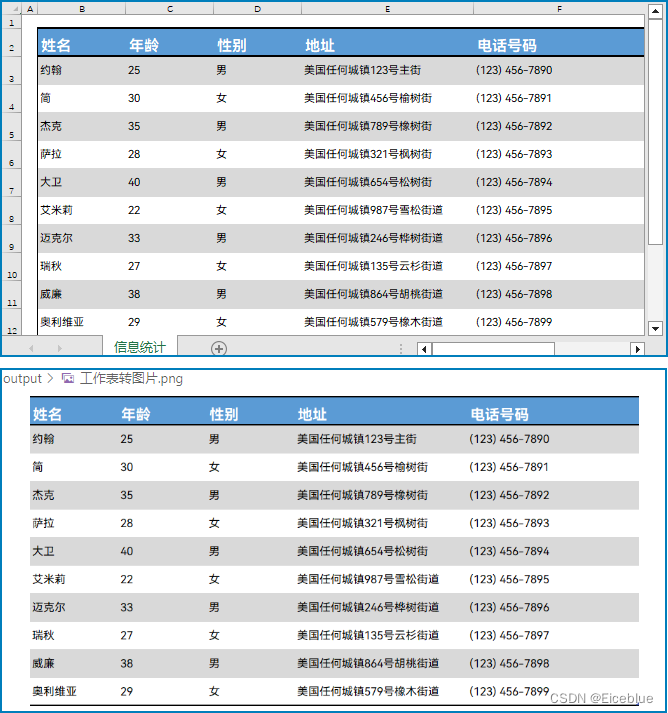
Task: Click the image file icon before 工作表转图片.png
Action: coord(68,378)
